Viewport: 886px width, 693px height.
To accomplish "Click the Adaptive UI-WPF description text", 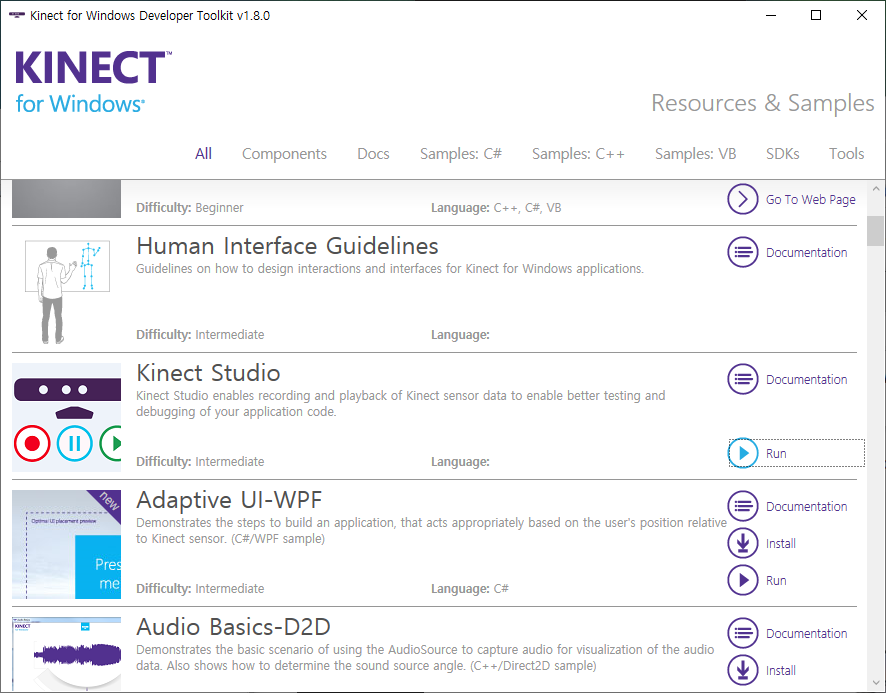I will [431, 530].
